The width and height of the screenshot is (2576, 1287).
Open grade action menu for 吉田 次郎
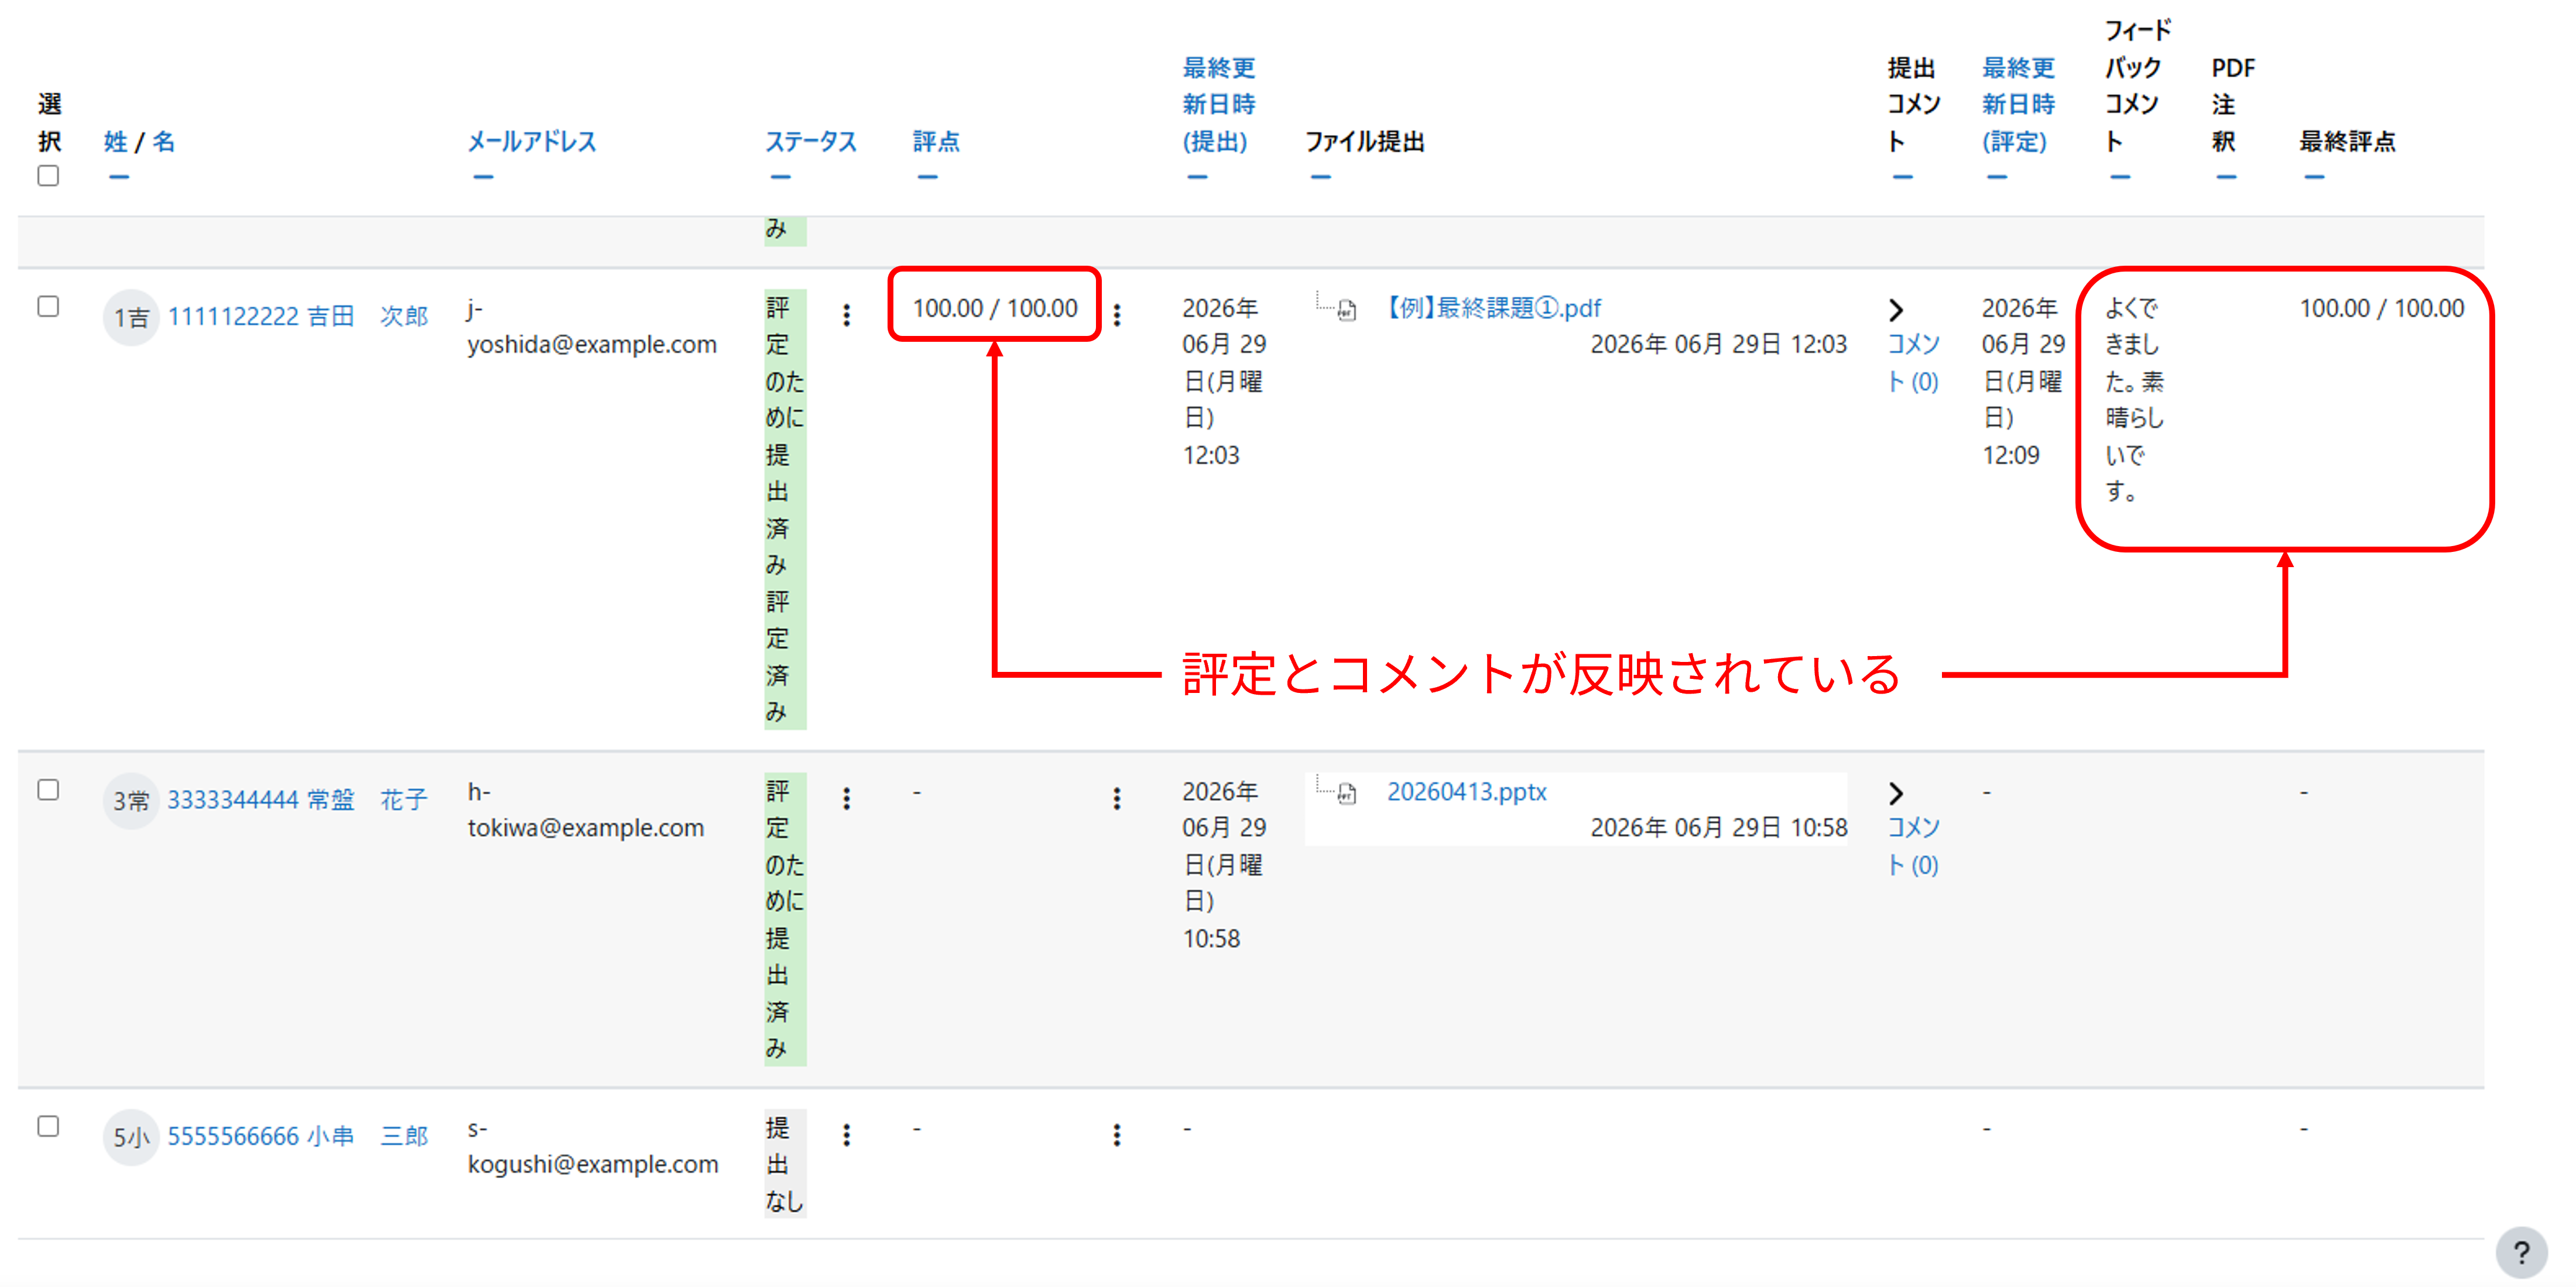click(1116, 315)
